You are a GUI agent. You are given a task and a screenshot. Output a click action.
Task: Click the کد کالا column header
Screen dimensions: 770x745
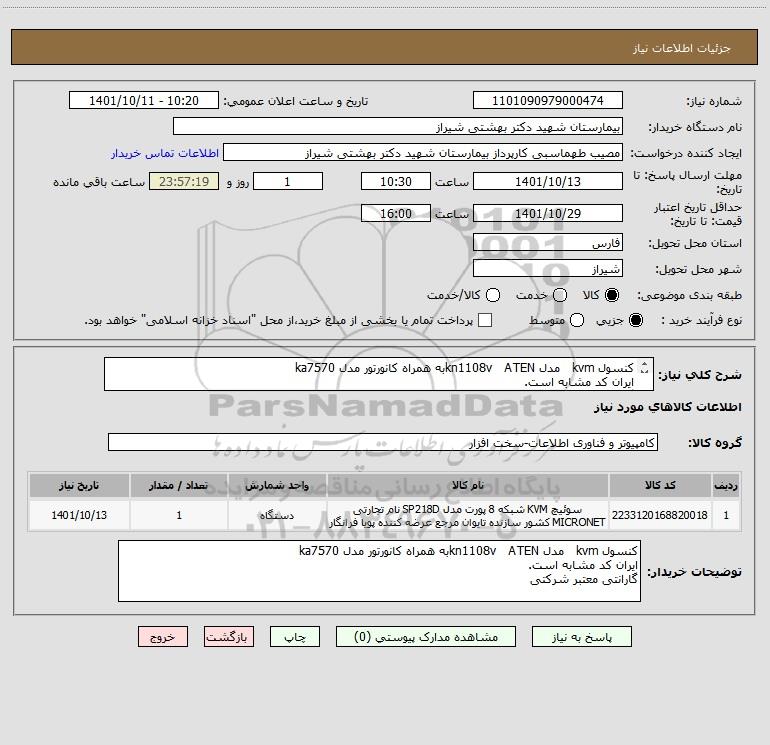(660, 485)
